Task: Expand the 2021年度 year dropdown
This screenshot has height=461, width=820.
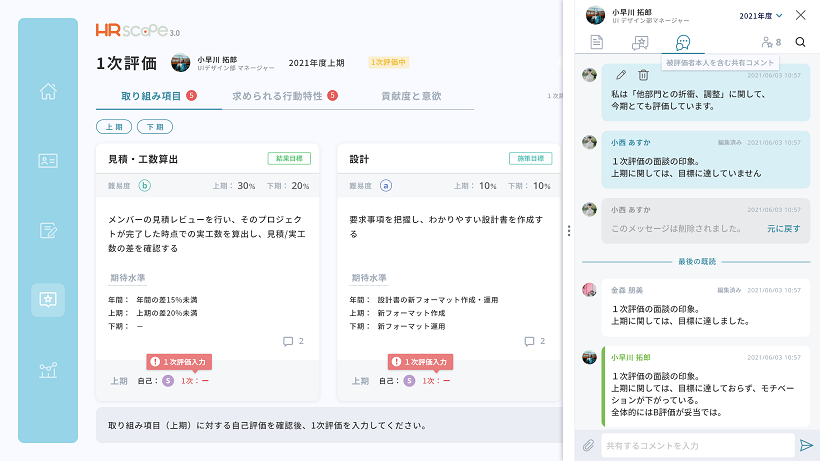Action: pyautogui.click(x=761, y=16)
